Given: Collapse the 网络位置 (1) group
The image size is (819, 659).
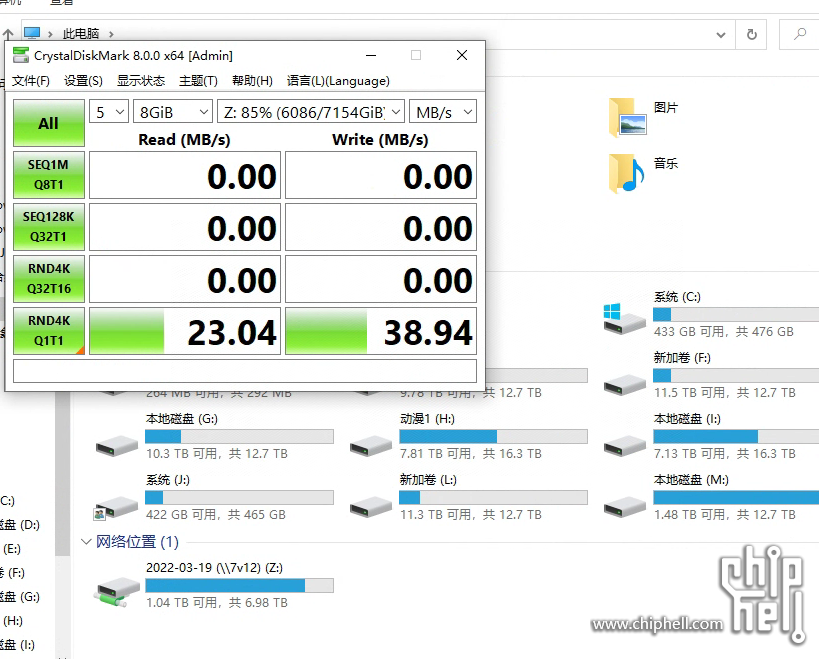Looking at the screenshot, I should coord(87,542).
